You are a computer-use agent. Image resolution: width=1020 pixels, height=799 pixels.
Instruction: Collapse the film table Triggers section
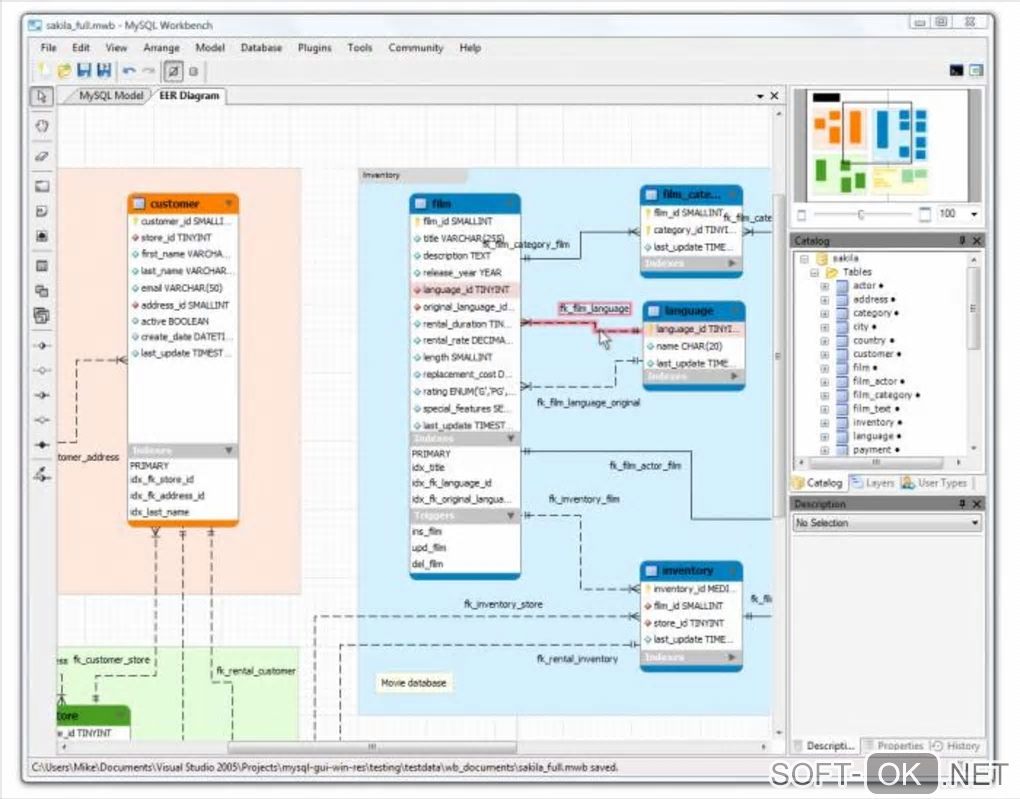(x=511, y=515)
